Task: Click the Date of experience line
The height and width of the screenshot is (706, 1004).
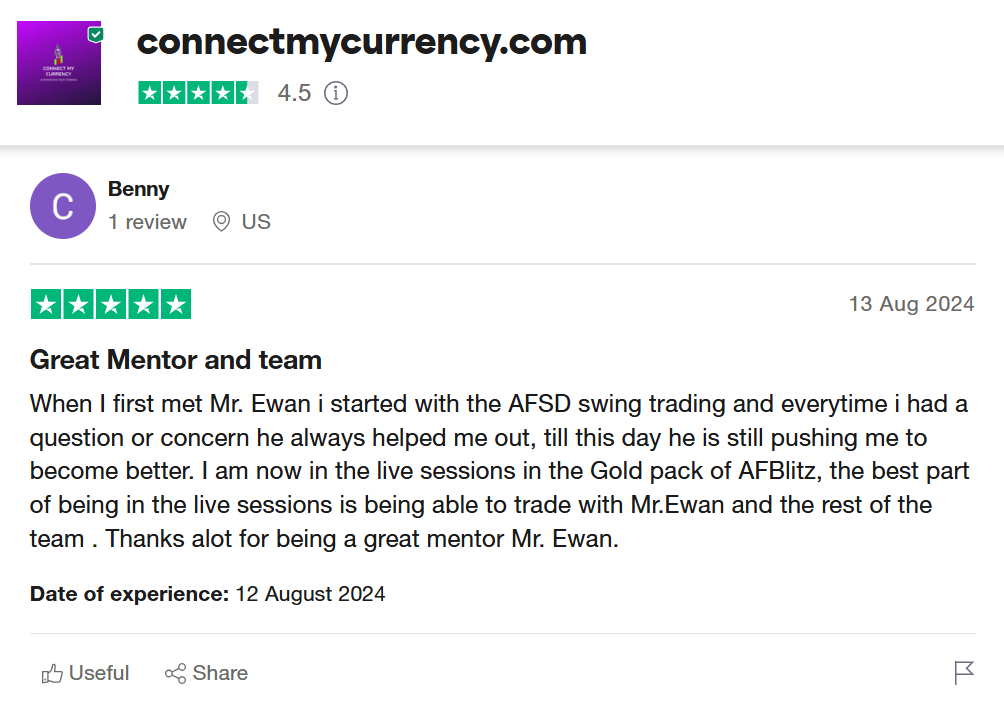Action: click(207, 594)
